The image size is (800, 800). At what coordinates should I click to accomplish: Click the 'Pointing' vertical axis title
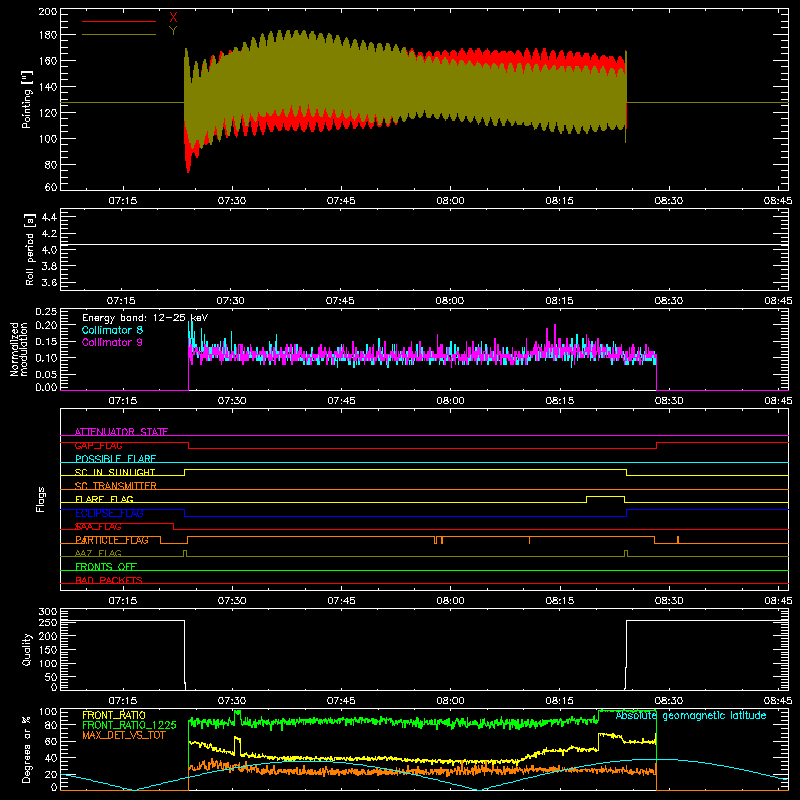[27, 99]
